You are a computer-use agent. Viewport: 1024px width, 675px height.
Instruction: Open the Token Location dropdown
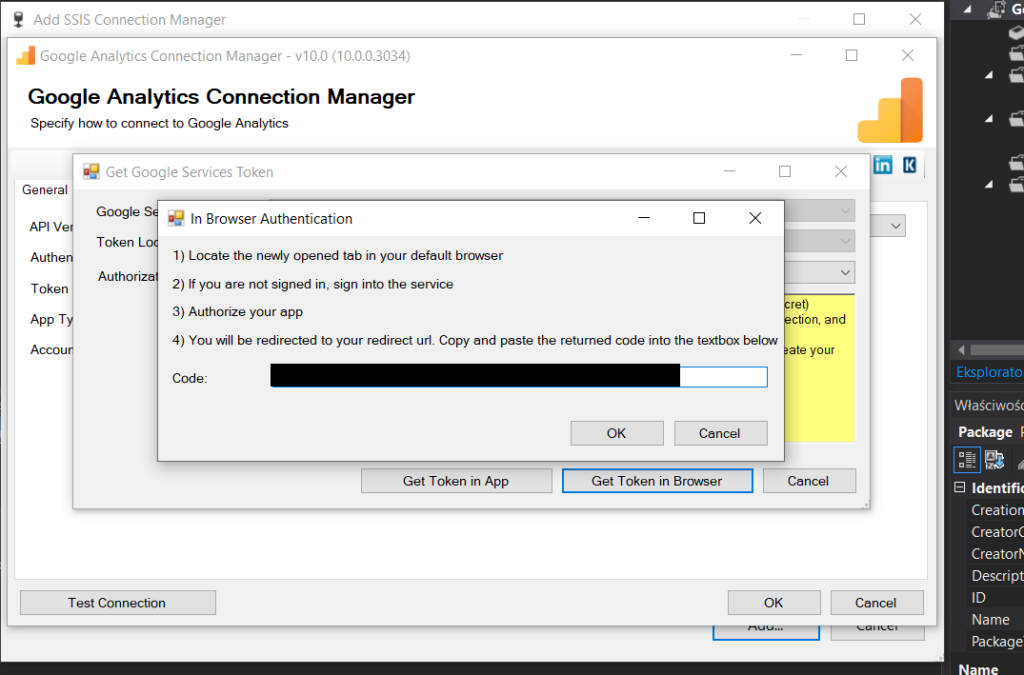[x=845, y=241]
